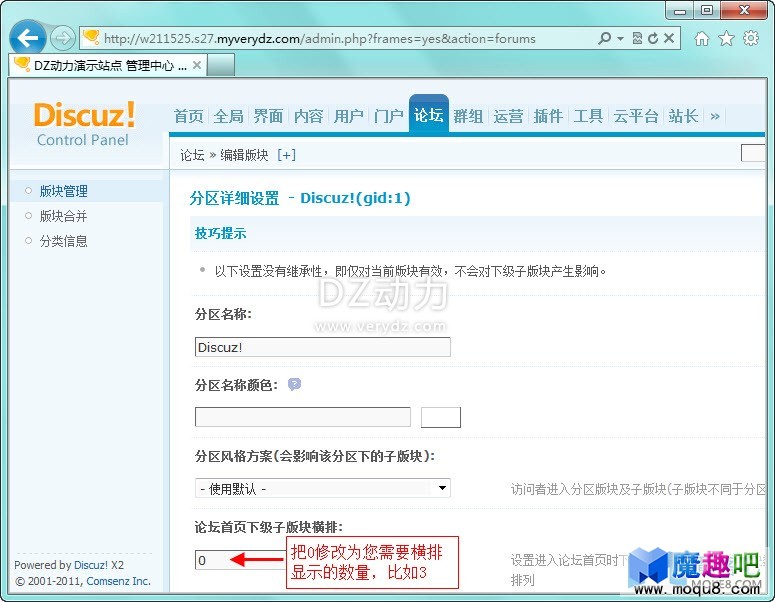
Task: Open the 运营 menu
Action: [x=508, y=116]
